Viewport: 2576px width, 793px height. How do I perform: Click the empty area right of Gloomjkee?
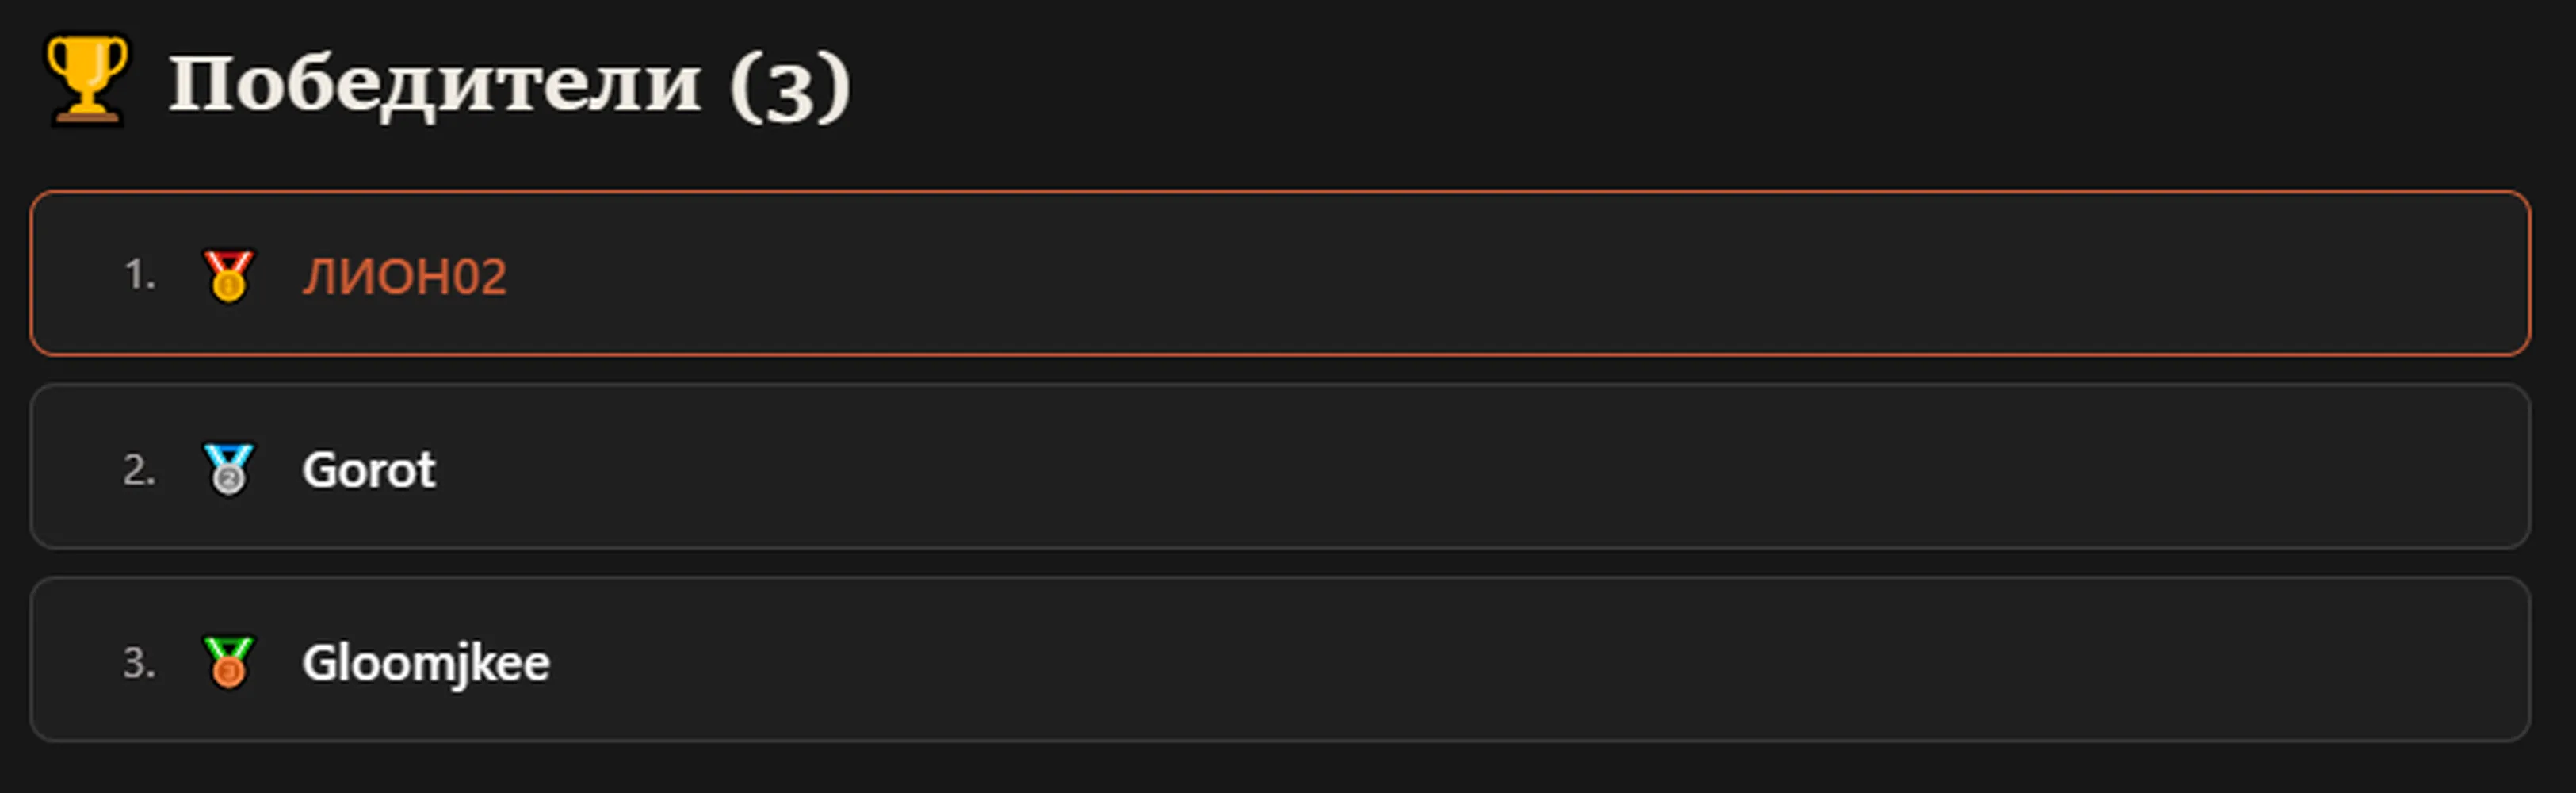pyautogui.click(x=1540, y=660)
